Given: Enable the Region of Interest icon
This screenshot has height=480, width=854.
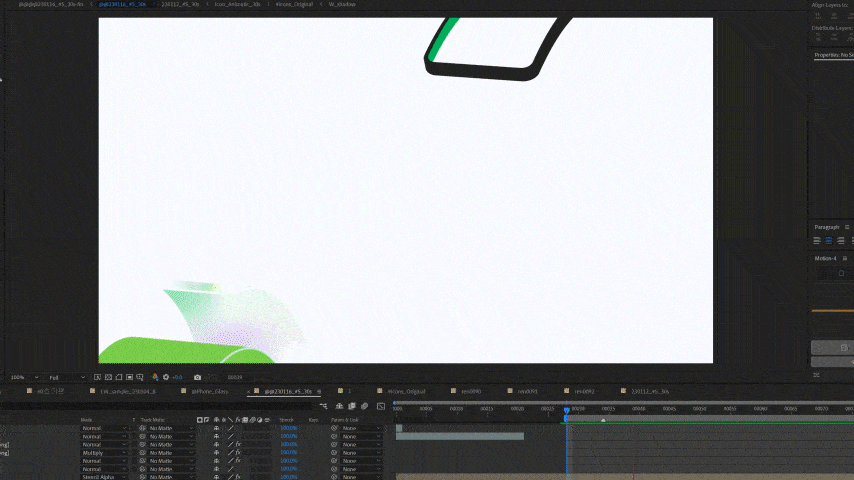Looking at the screenshot, I should click(130, 377).
